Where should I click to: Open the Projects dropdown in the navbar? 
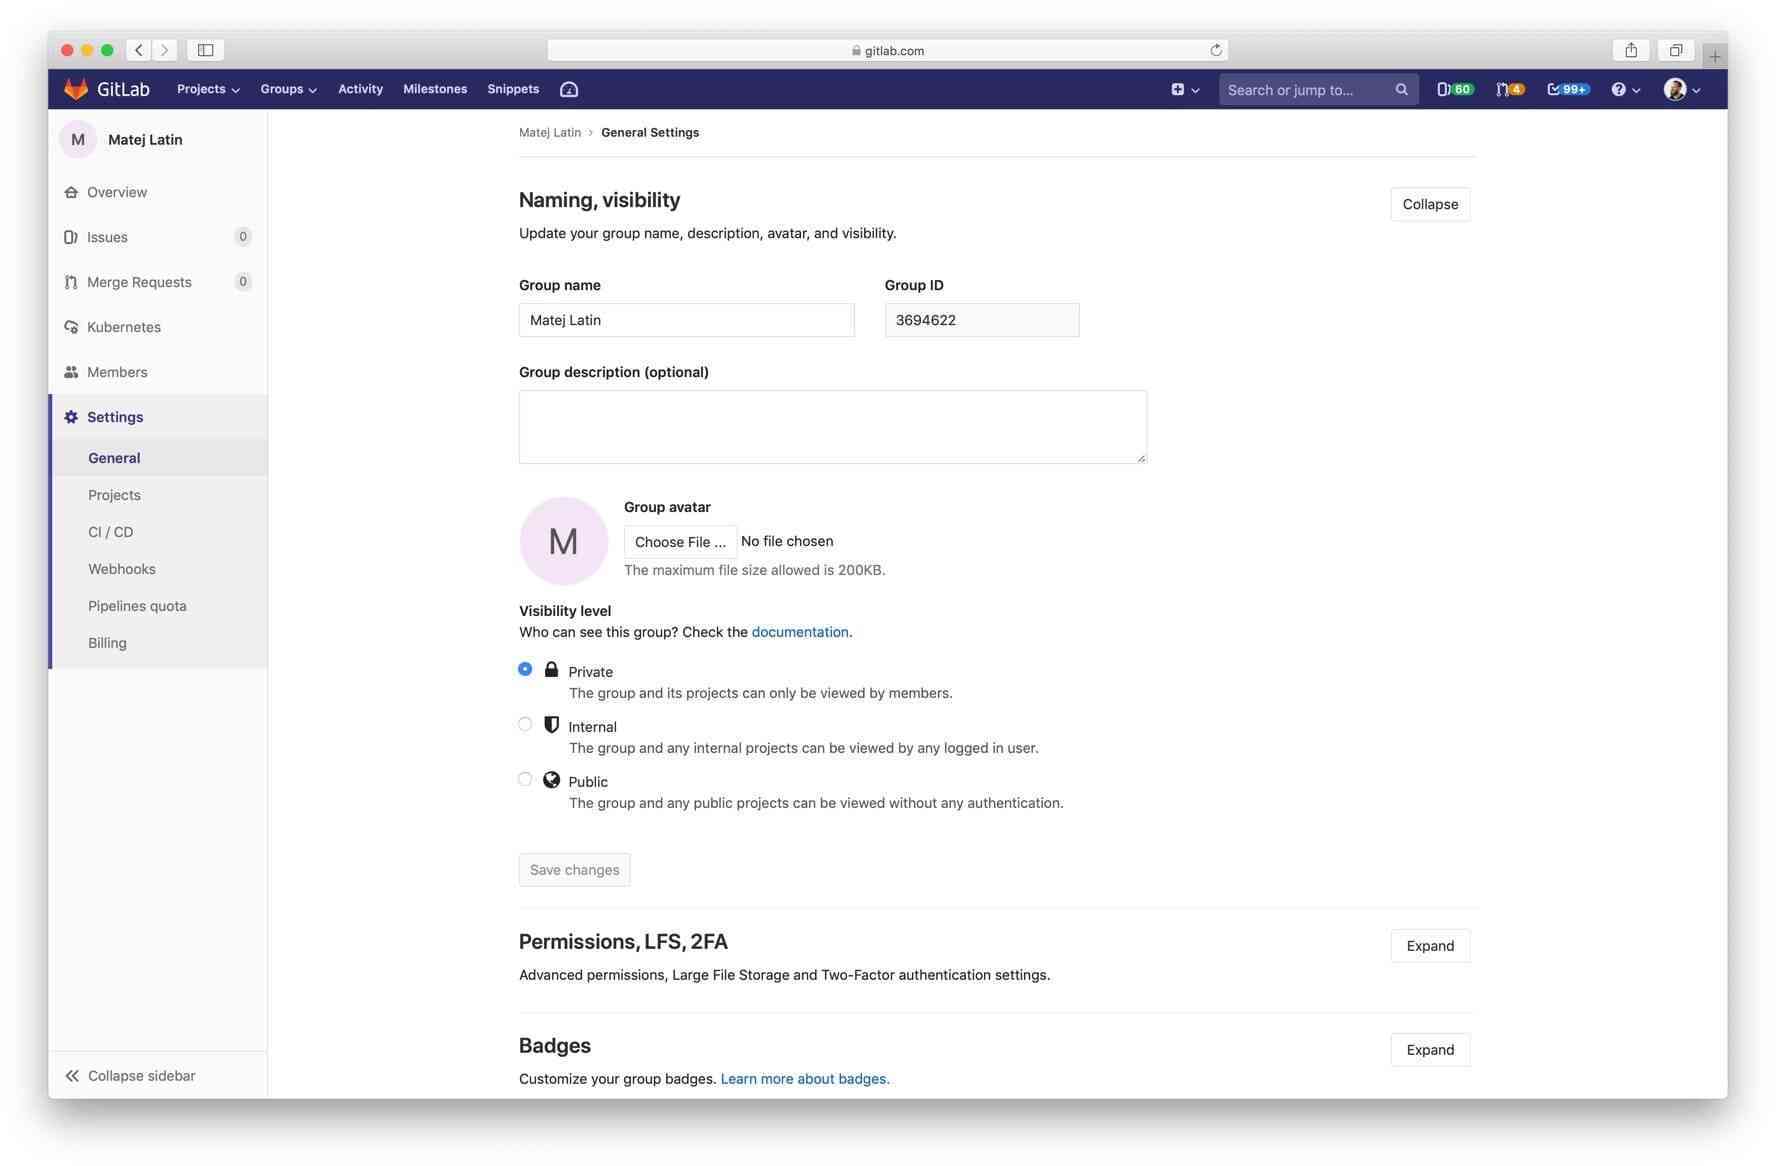(207, 89)
